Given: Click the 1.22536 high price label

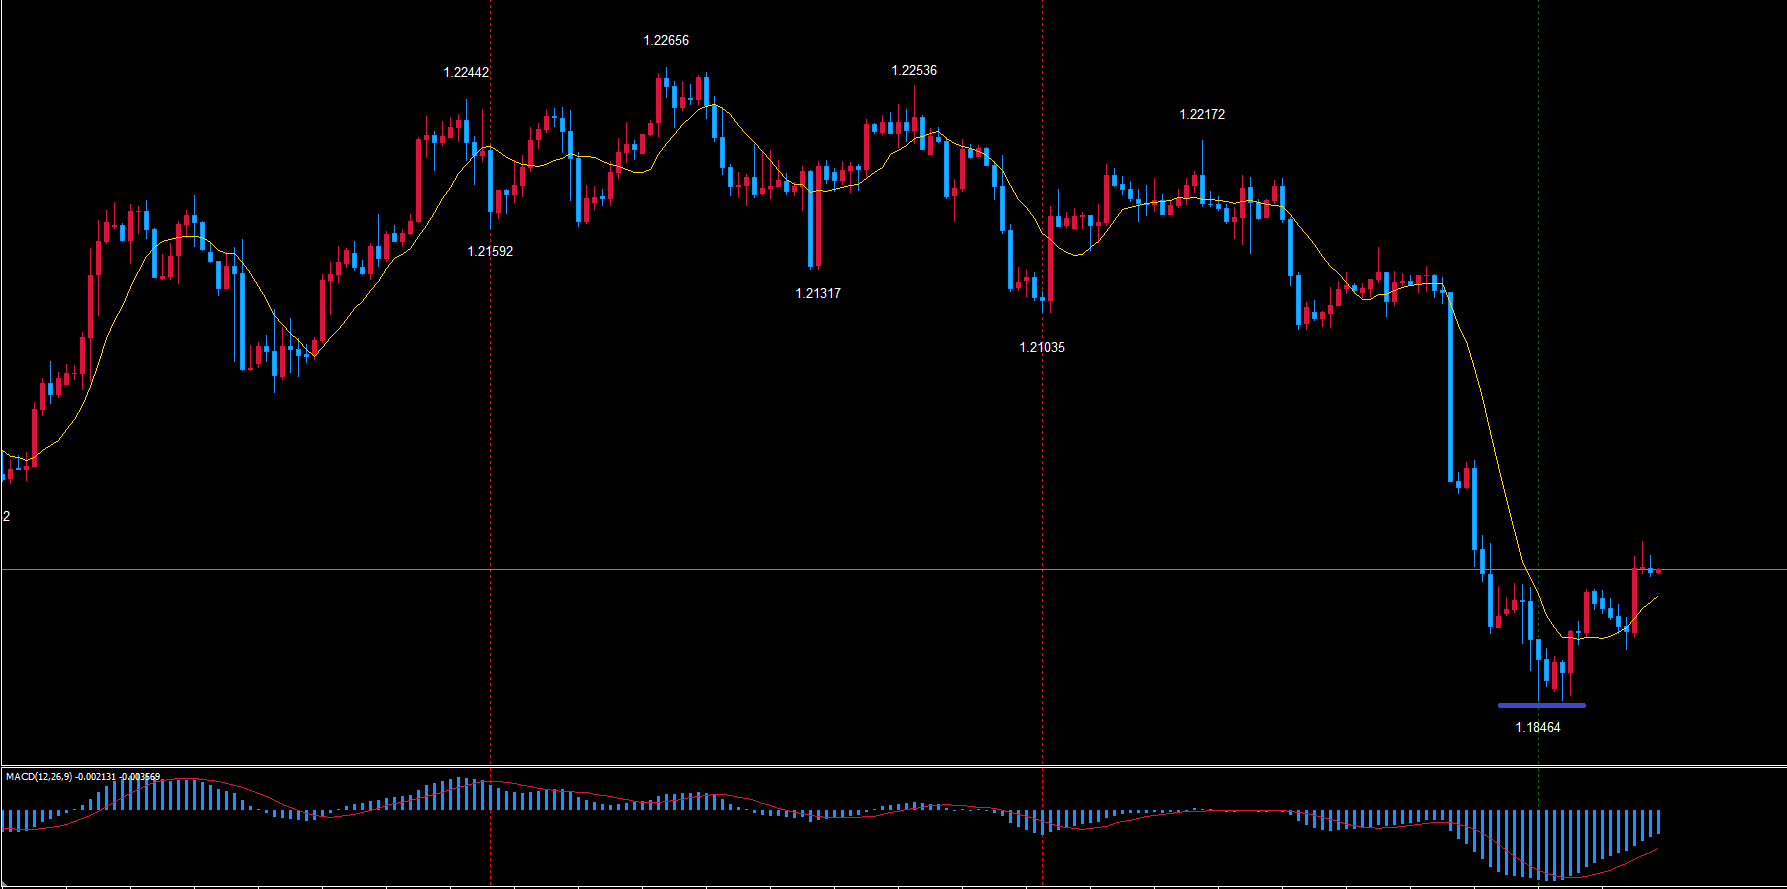Looking at the screenshot, I should click(x=914, y=71).
